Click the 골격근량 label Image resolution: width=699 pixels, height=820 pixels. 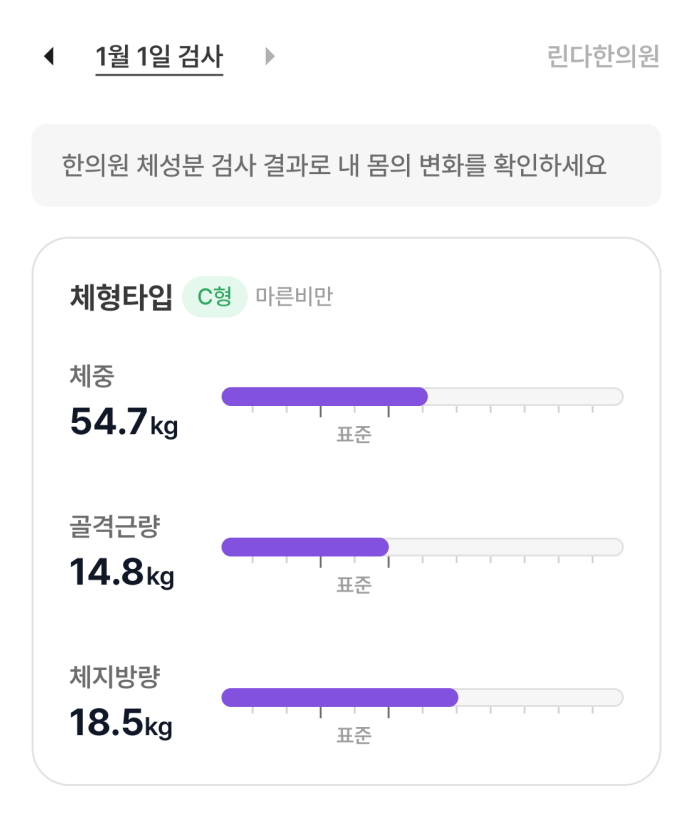[114, 527]
